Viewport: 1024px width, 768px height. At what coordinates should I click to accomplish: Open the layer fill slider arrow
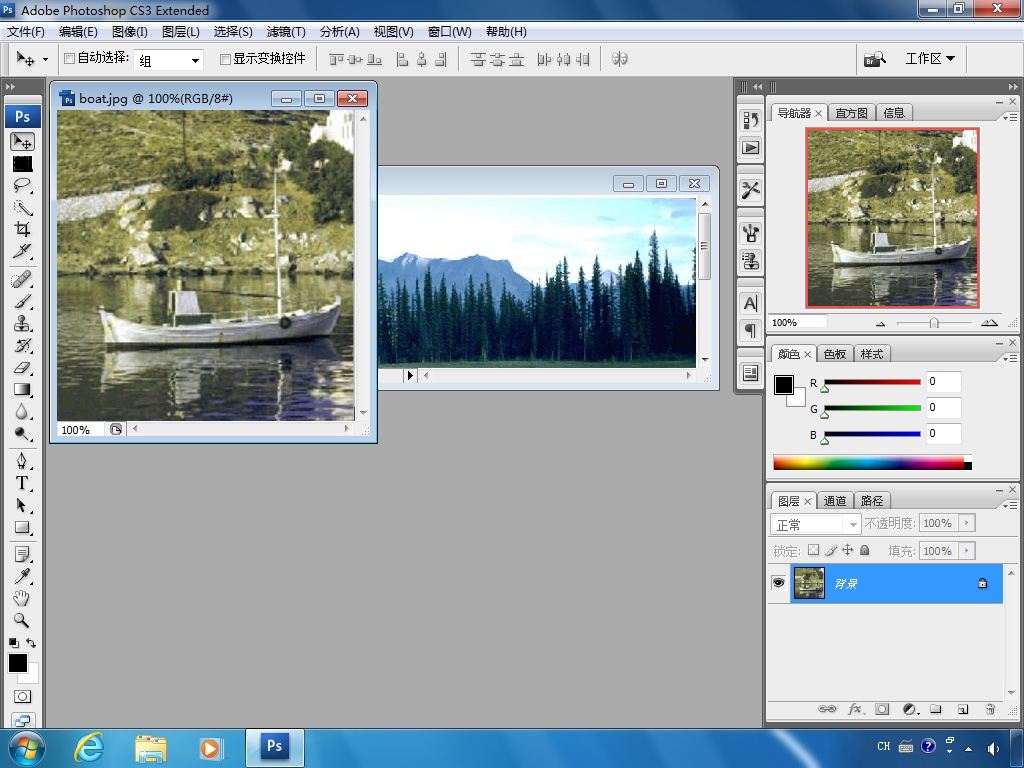[x=967, y=551]
